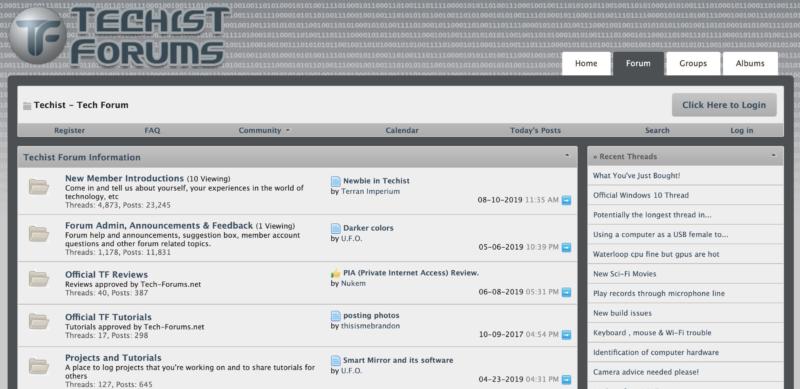Image resolution: width=800 pixels, height=389 pixels.
Task: Switch to the Groups tab
Action: [x=693, y=63]
